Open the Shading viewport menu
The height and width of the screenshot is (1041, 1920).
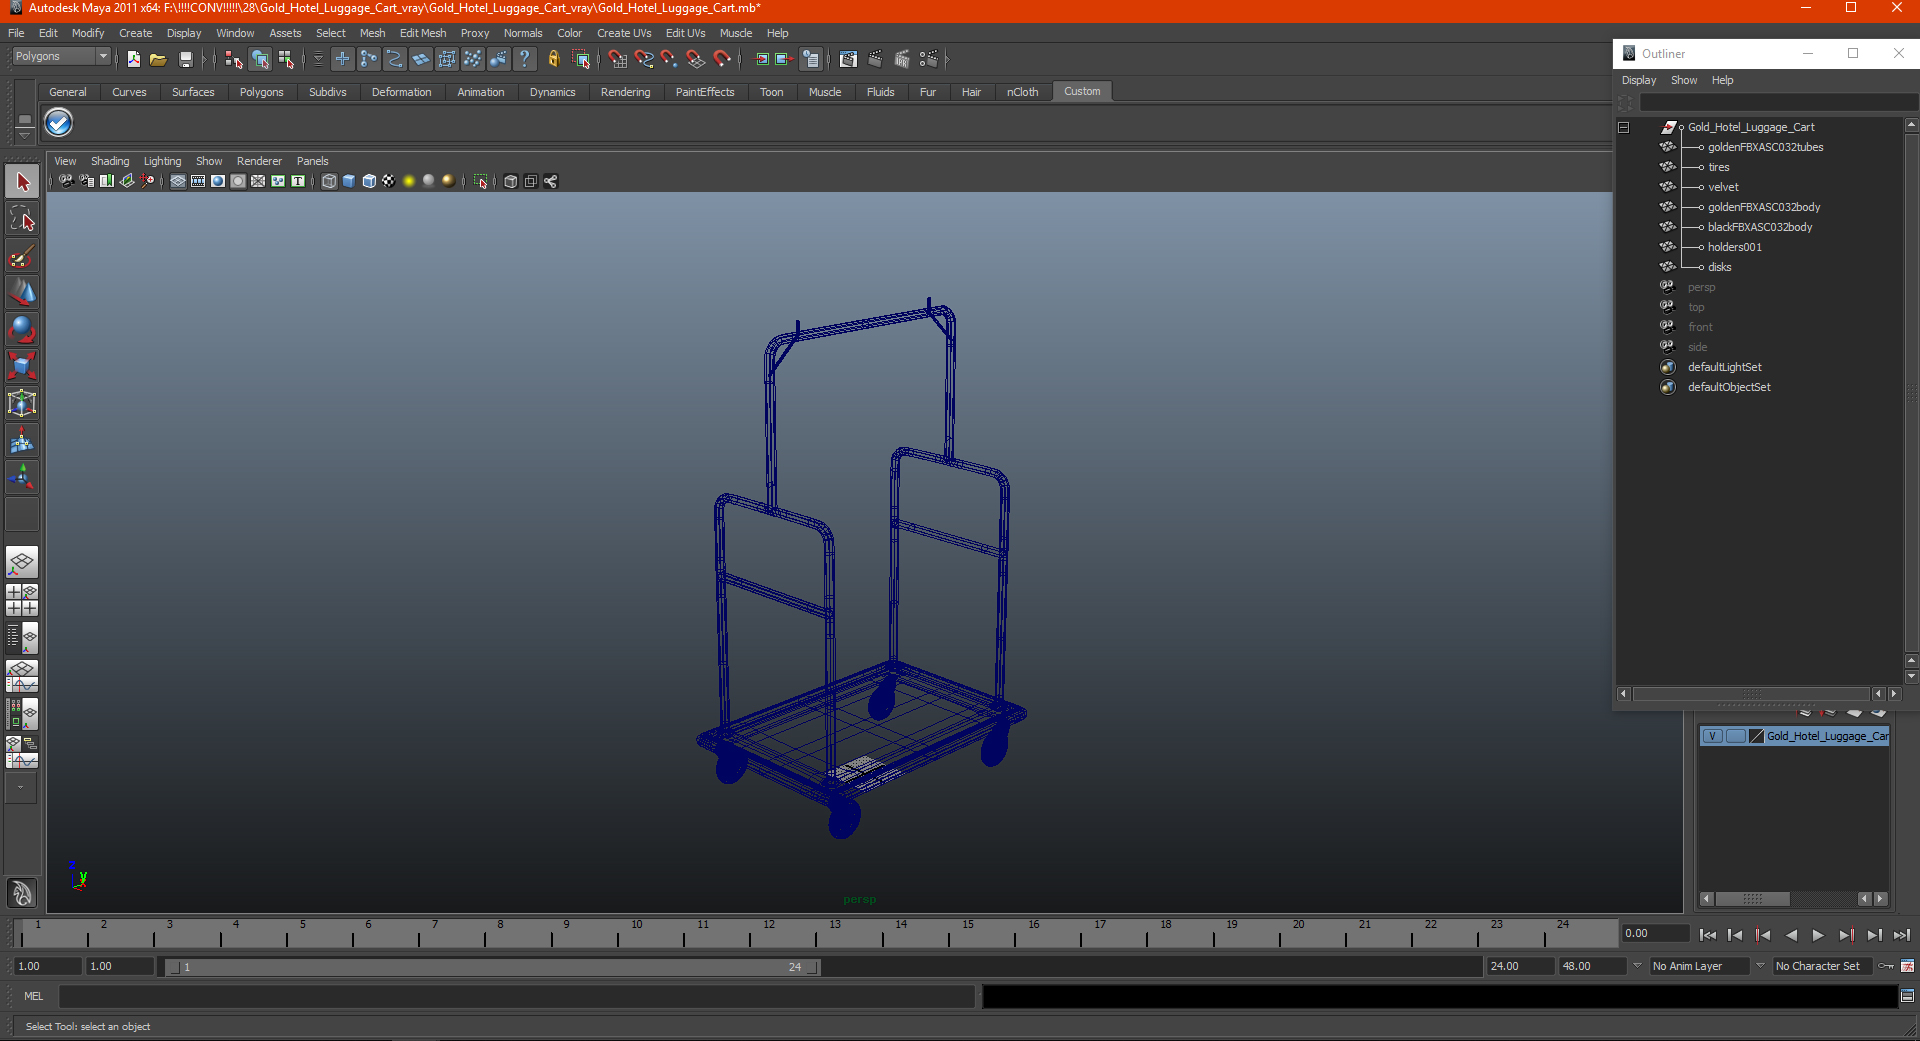click(x=110, y=161)
